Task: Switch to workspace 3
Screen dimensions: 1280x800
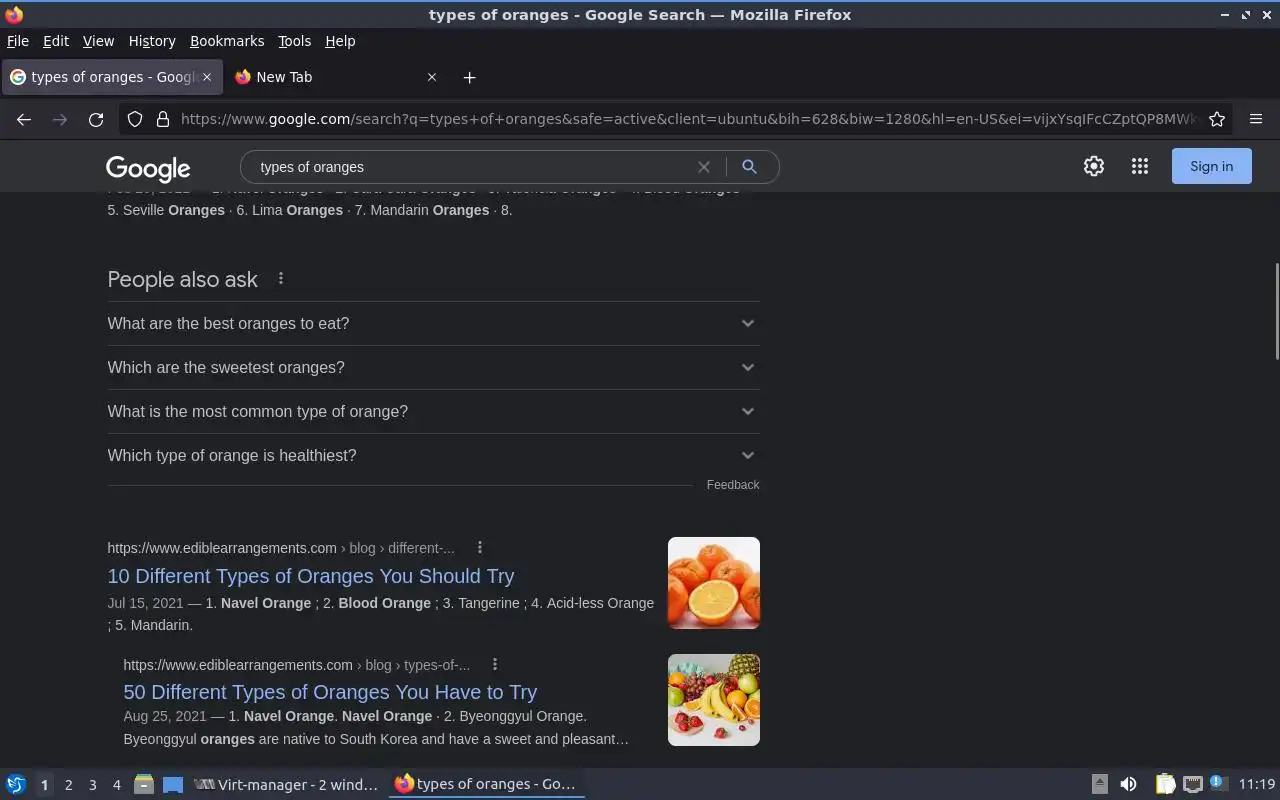Action: [92, 785]
